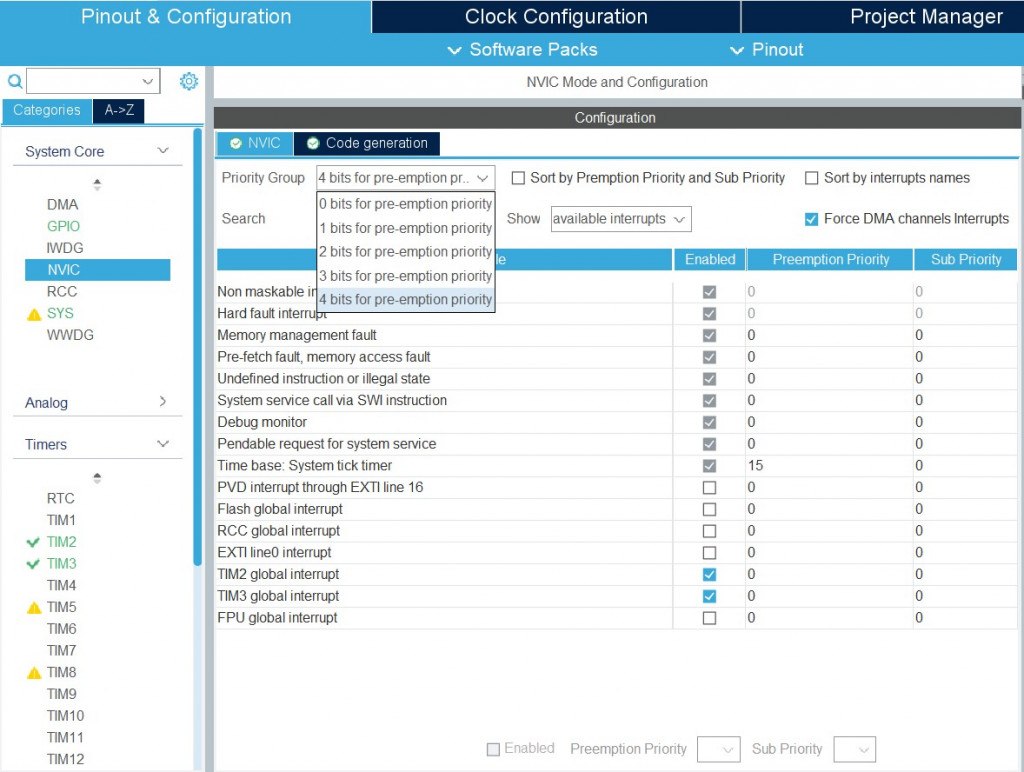Uncheck Force DMA channels Interrupts
Viewport: 1024px width, 772px height.
811,219
